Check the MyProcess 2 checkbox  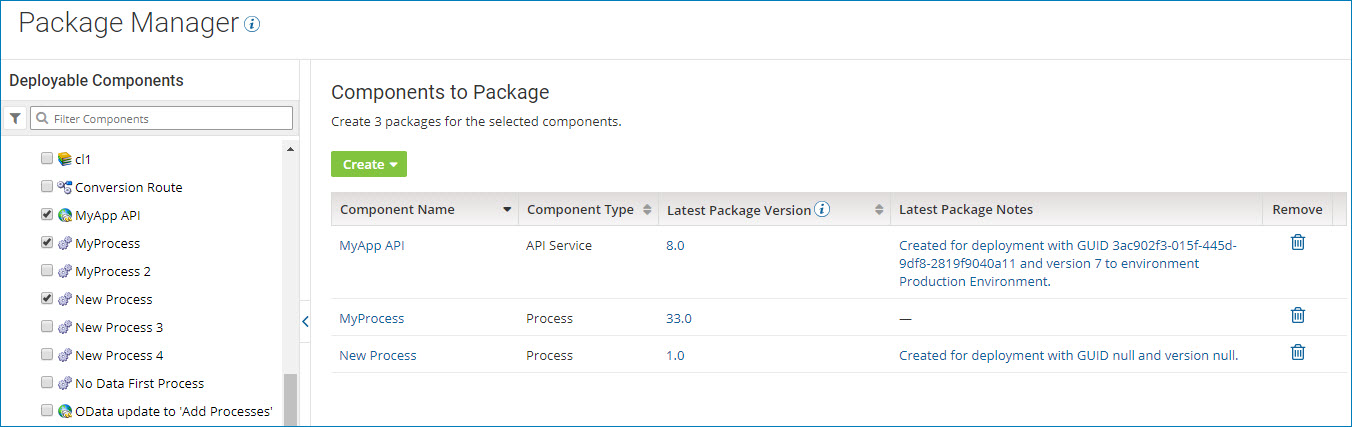pos(47,270)
